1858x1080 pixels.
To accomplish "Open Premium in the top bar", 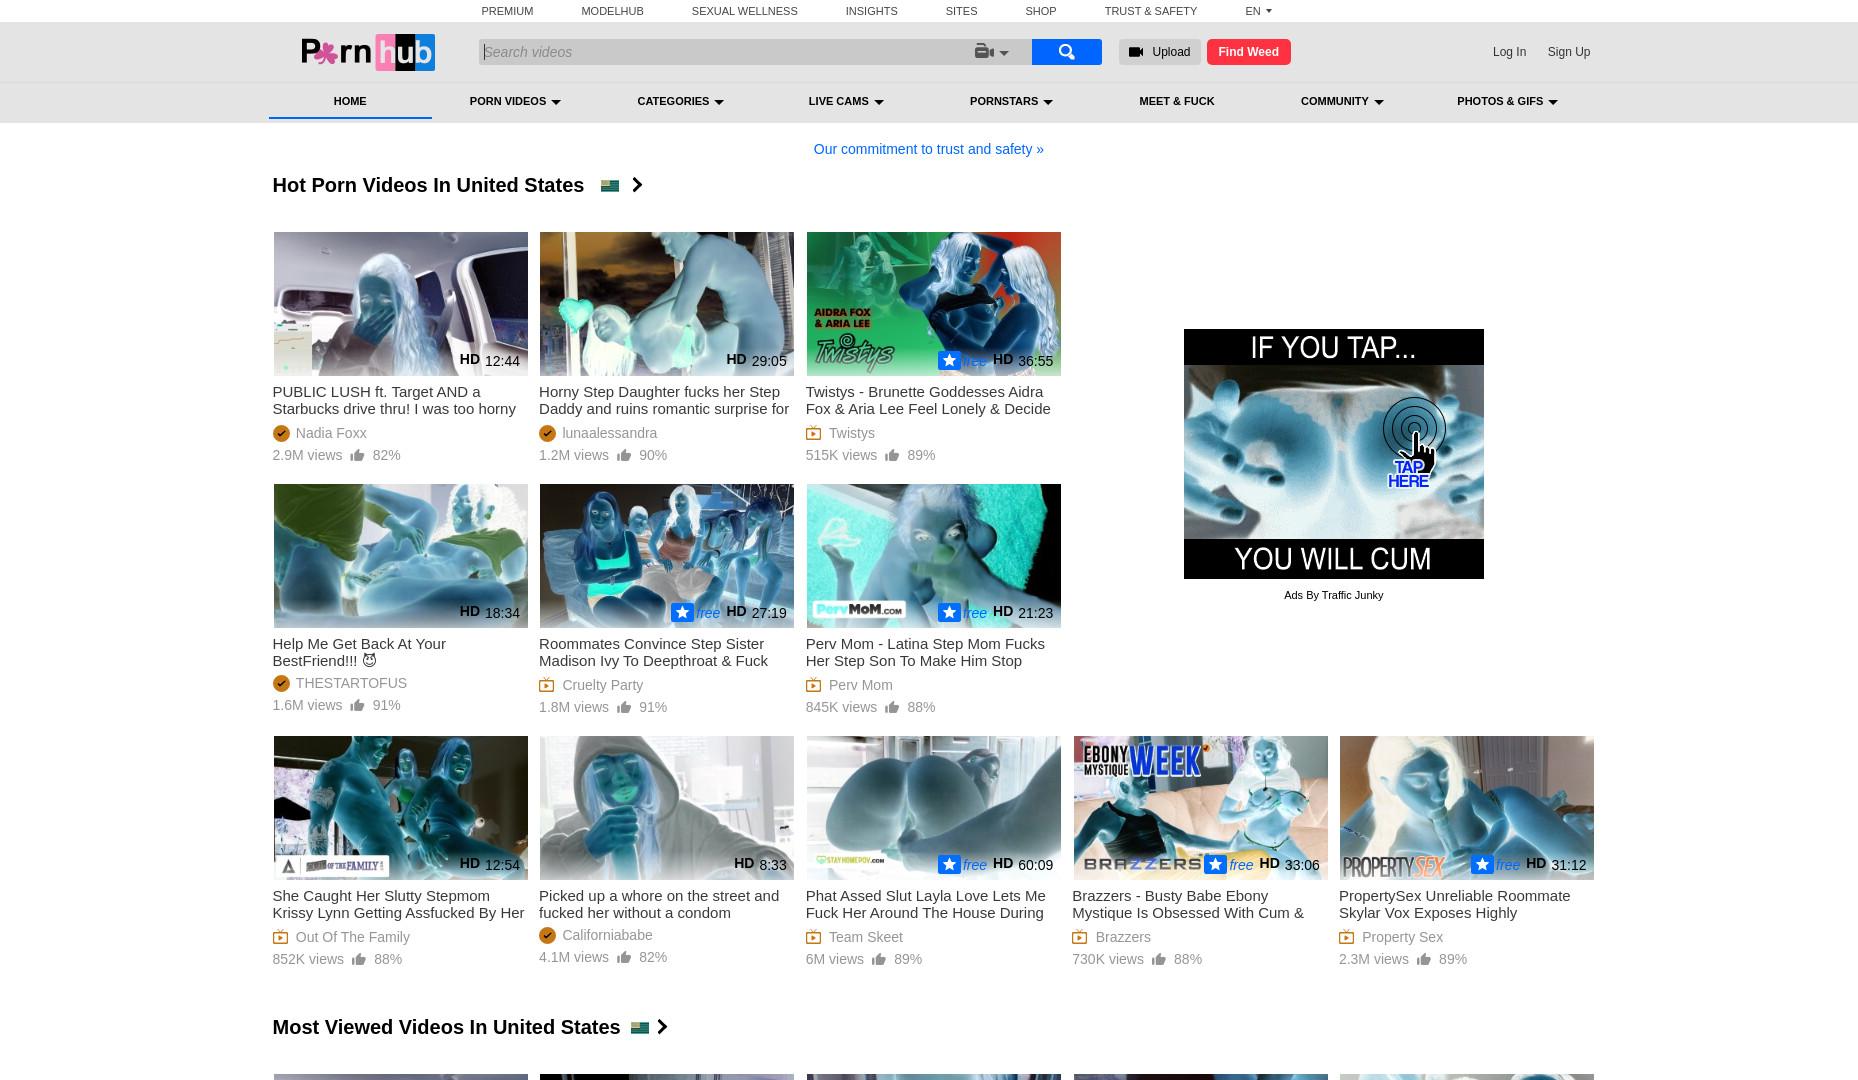I will pos(507,11).
